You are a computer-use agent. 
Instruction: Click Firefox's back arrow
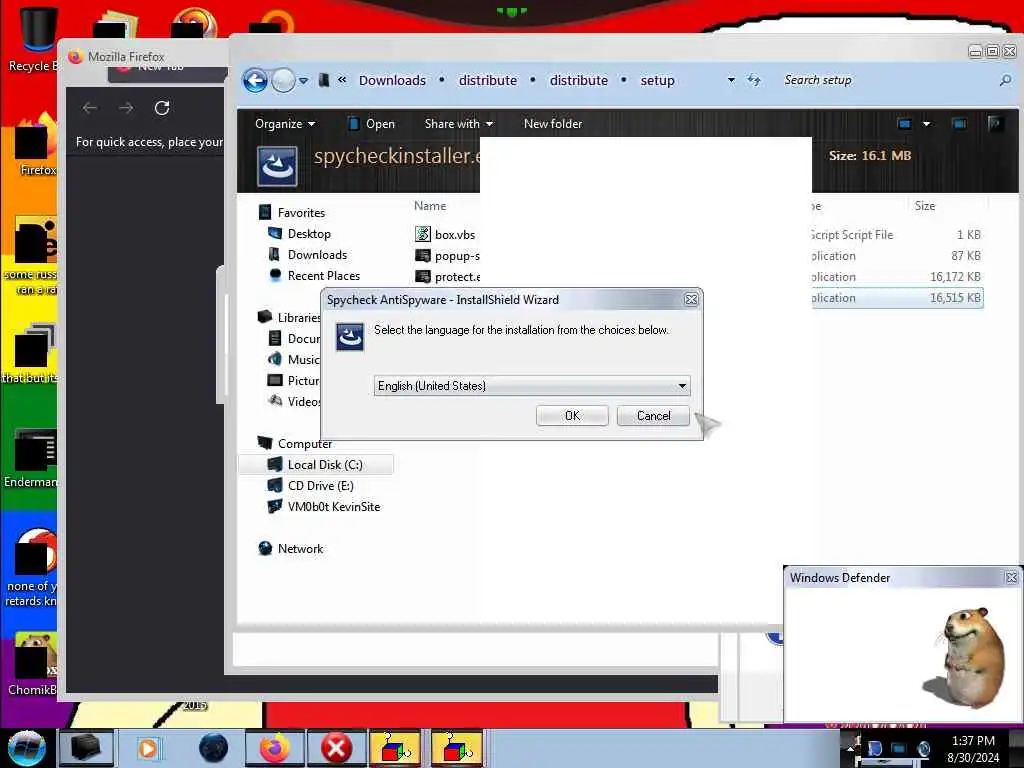(90, 108)
